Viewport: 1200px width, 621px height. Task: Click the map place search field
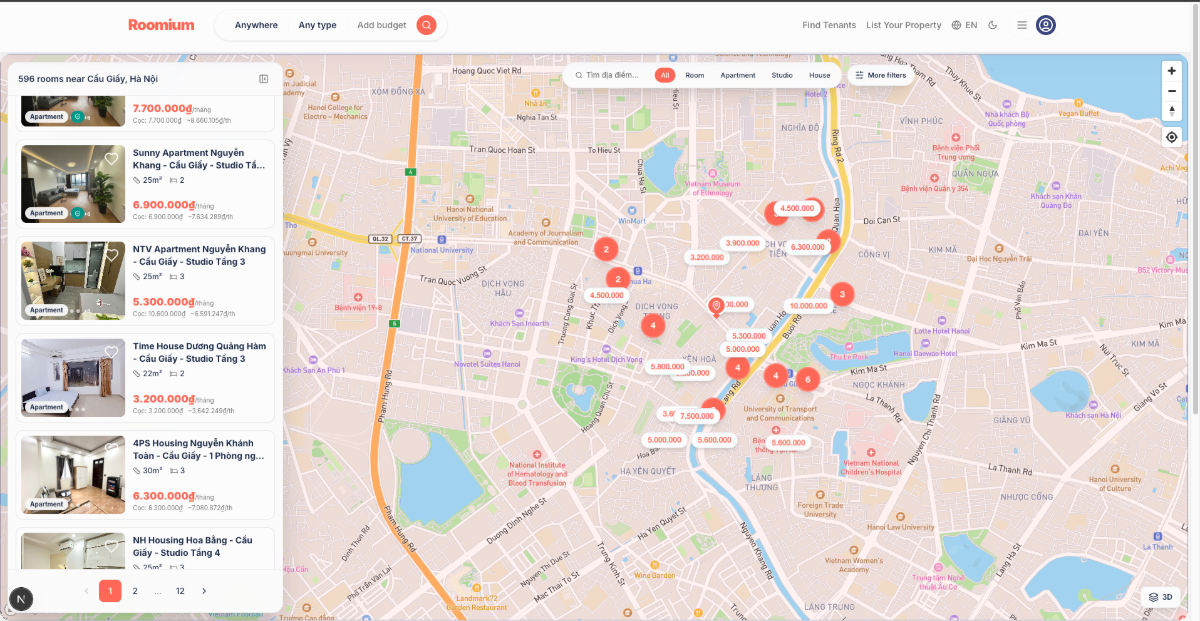610,75
